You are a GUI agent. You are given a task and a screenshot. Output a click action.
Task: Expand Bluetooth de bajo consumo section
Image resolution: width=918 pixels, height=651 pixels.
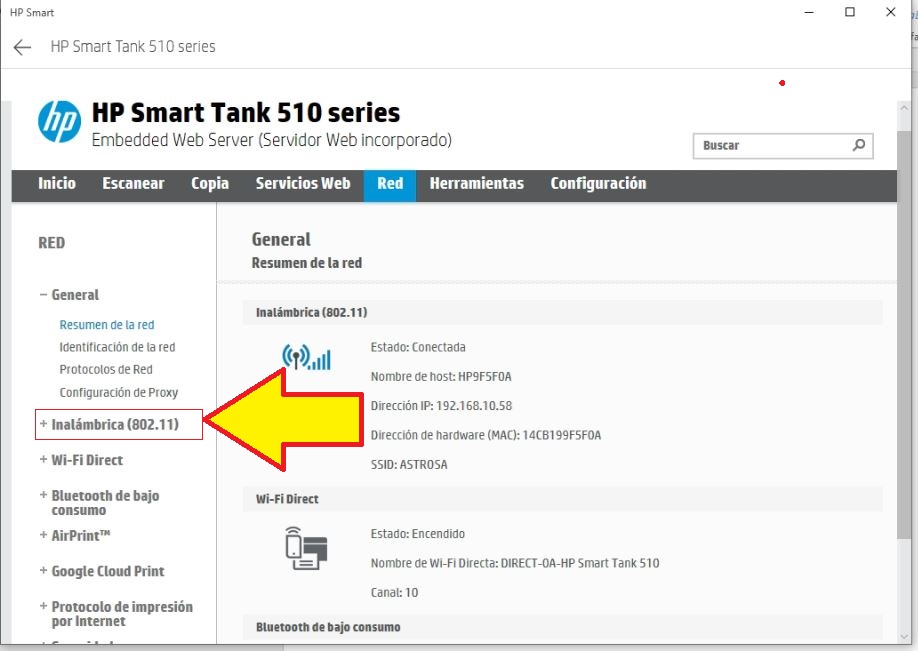tap(104, 502)
